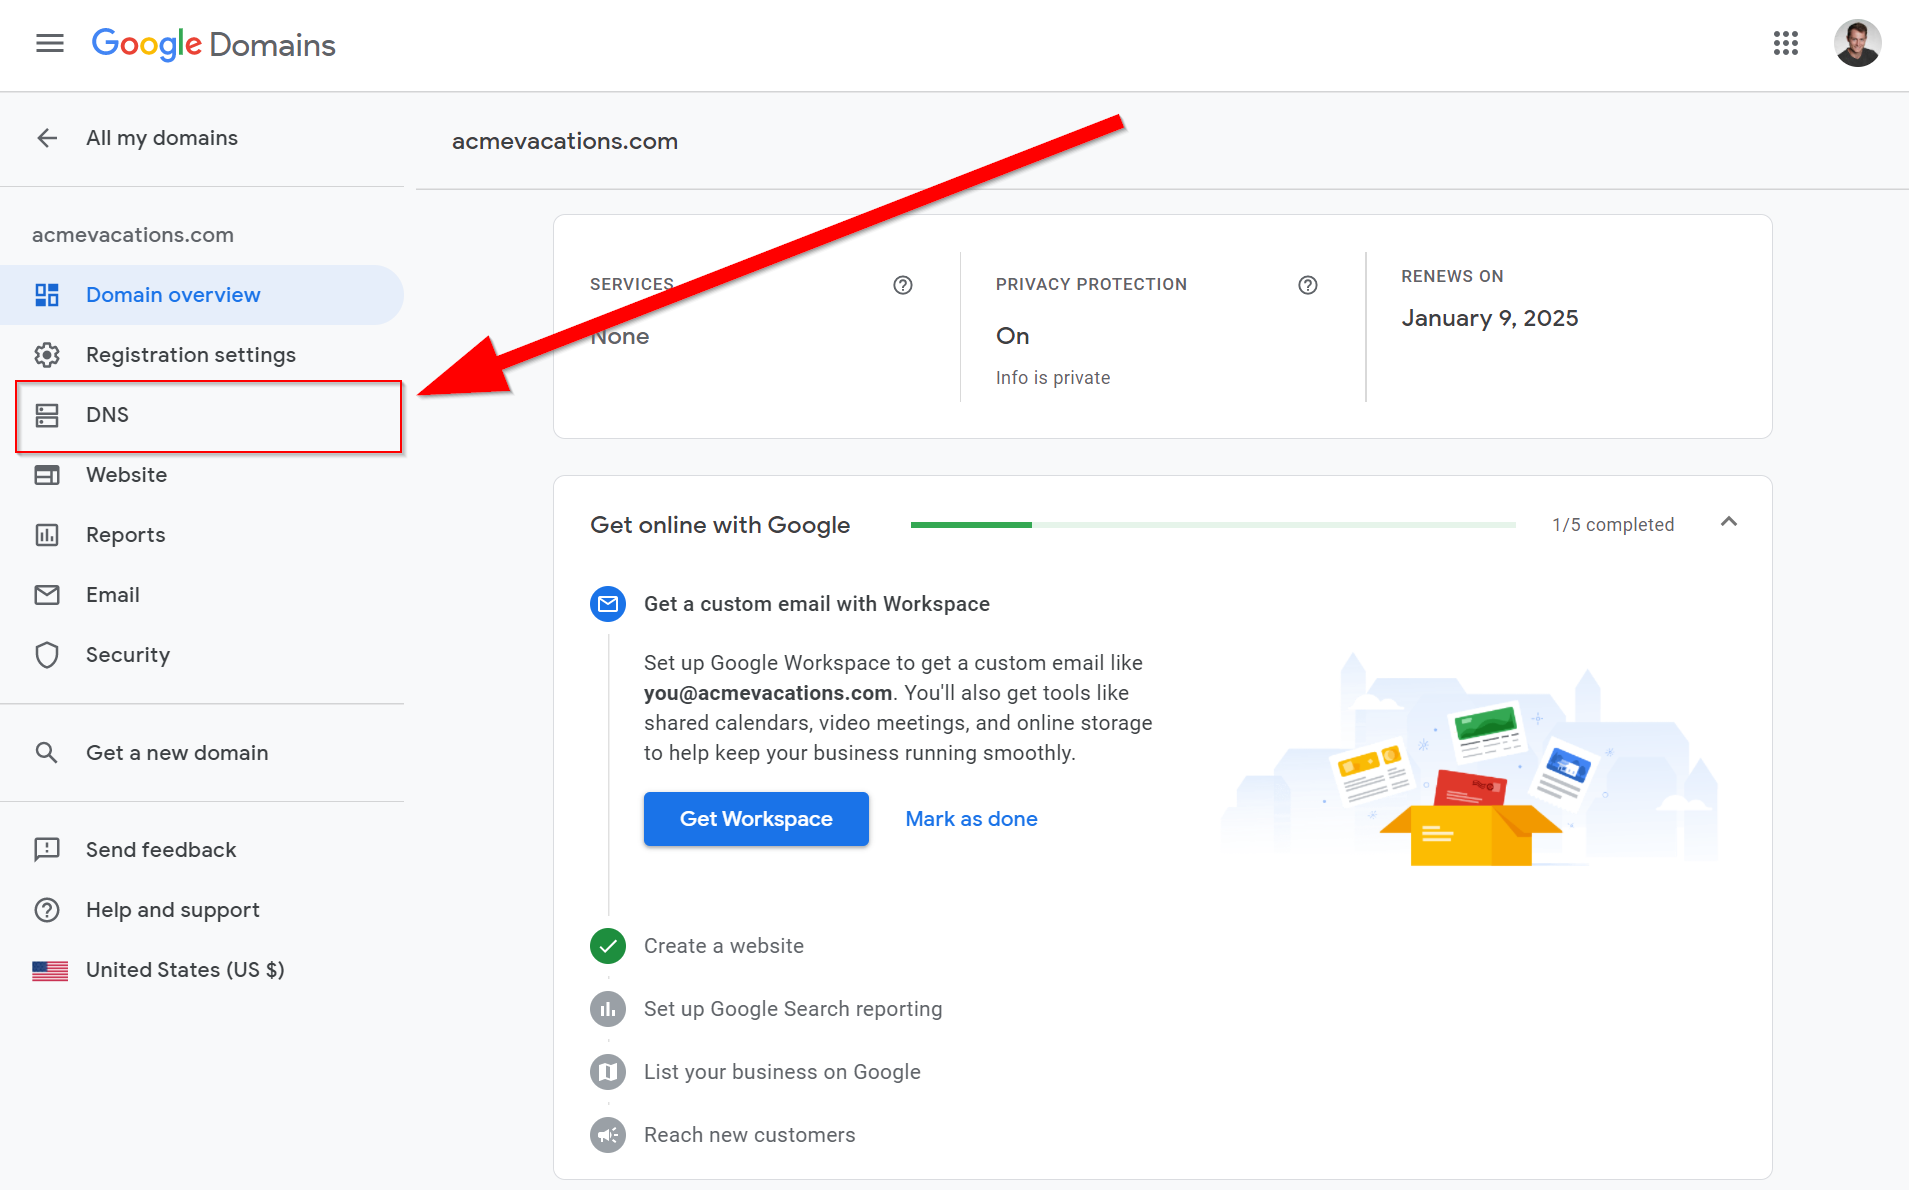The image size is (1909, 1190).
Task: Open Security via the shield icon
Action: point(47,654)
